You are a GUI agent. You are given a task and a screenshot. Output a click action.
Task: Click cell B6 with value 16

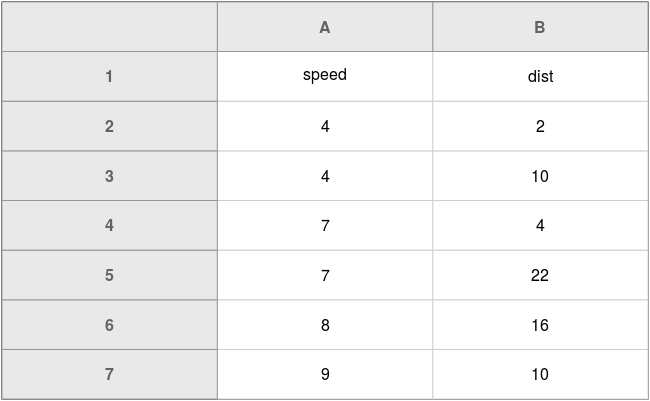(x=540, y=325)
